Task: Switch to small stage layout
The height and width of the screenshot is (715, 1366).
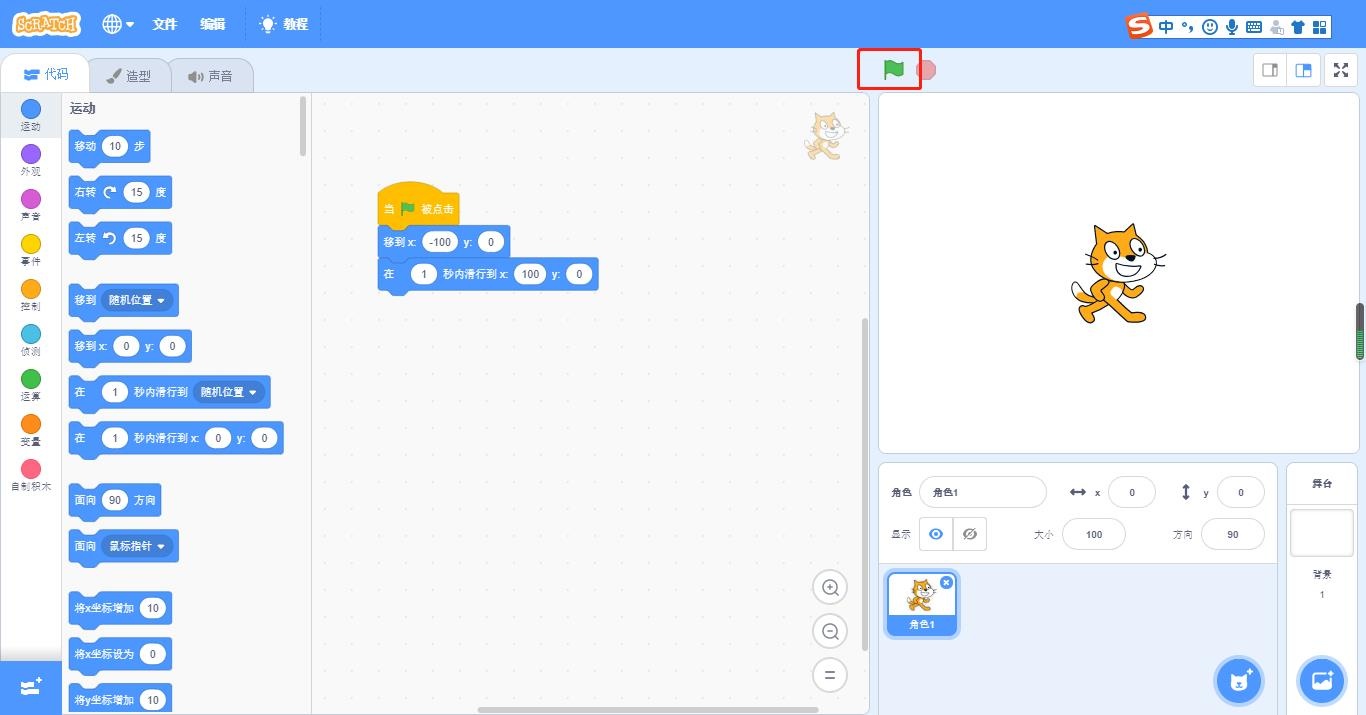Action: 1270,70
